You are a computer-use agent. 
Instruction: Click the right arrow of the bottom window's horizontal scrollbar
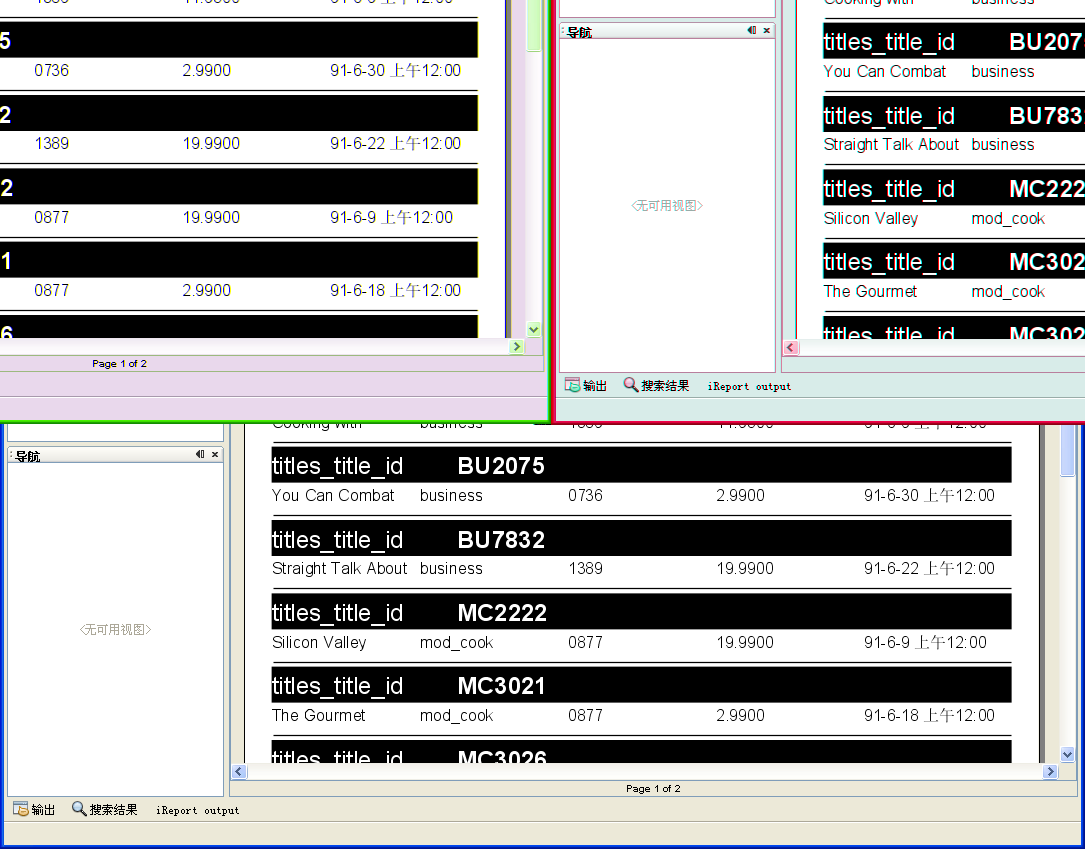tap(1050, 772)
